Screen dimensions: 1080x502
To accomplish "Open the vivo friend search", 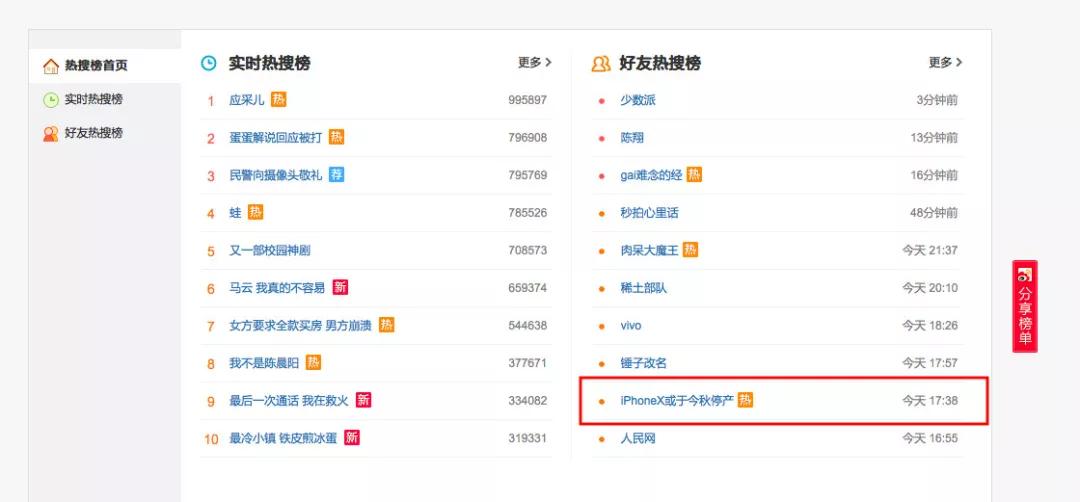I will click(x=630, y=326).
